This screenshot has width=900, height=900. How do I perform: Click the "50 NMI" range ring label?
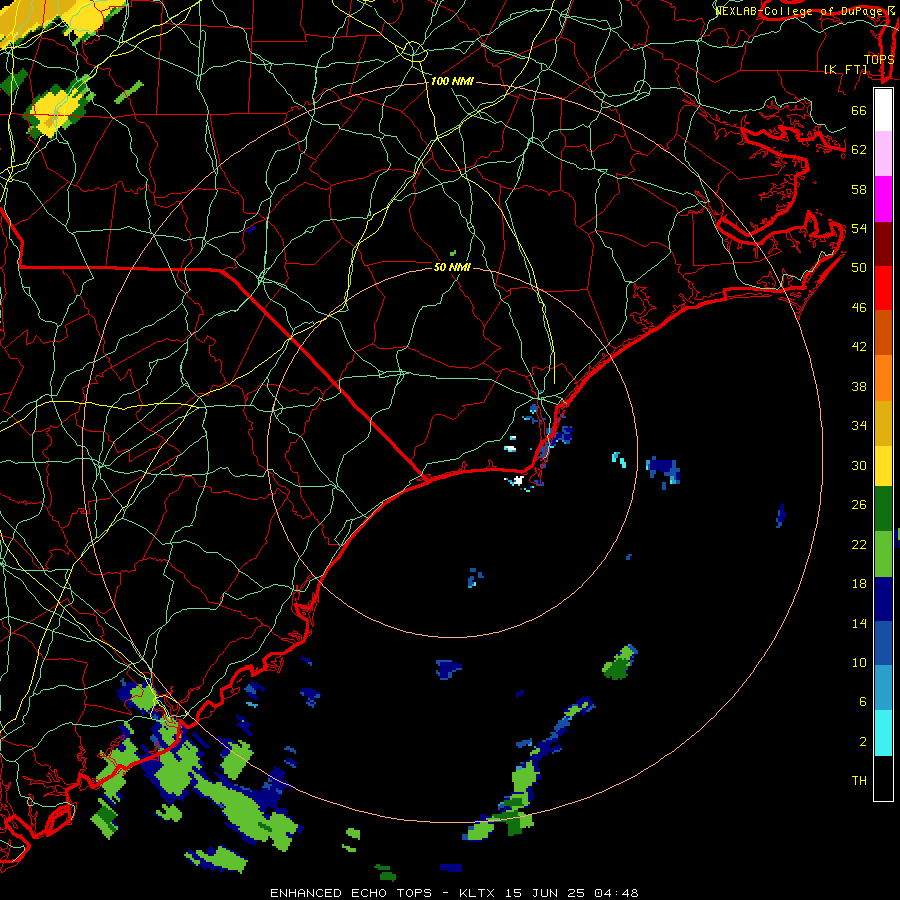[452, 267]
